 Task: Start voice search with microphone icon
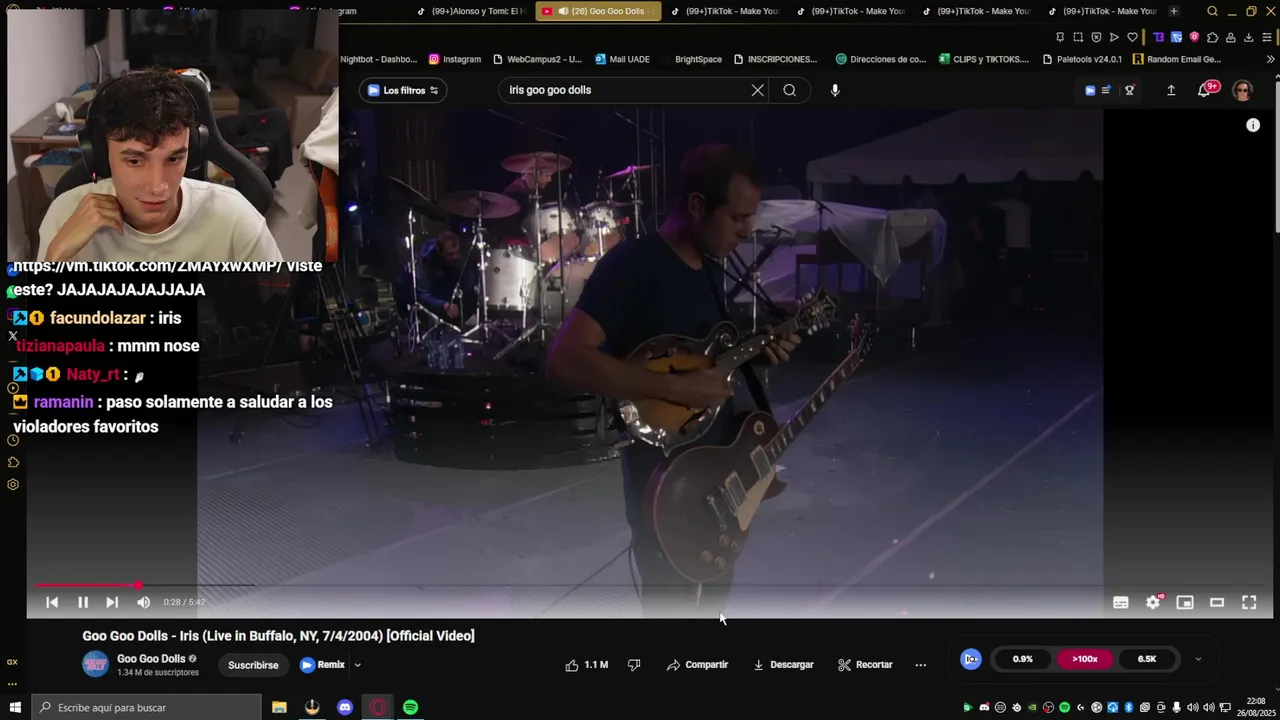point(835,90)
